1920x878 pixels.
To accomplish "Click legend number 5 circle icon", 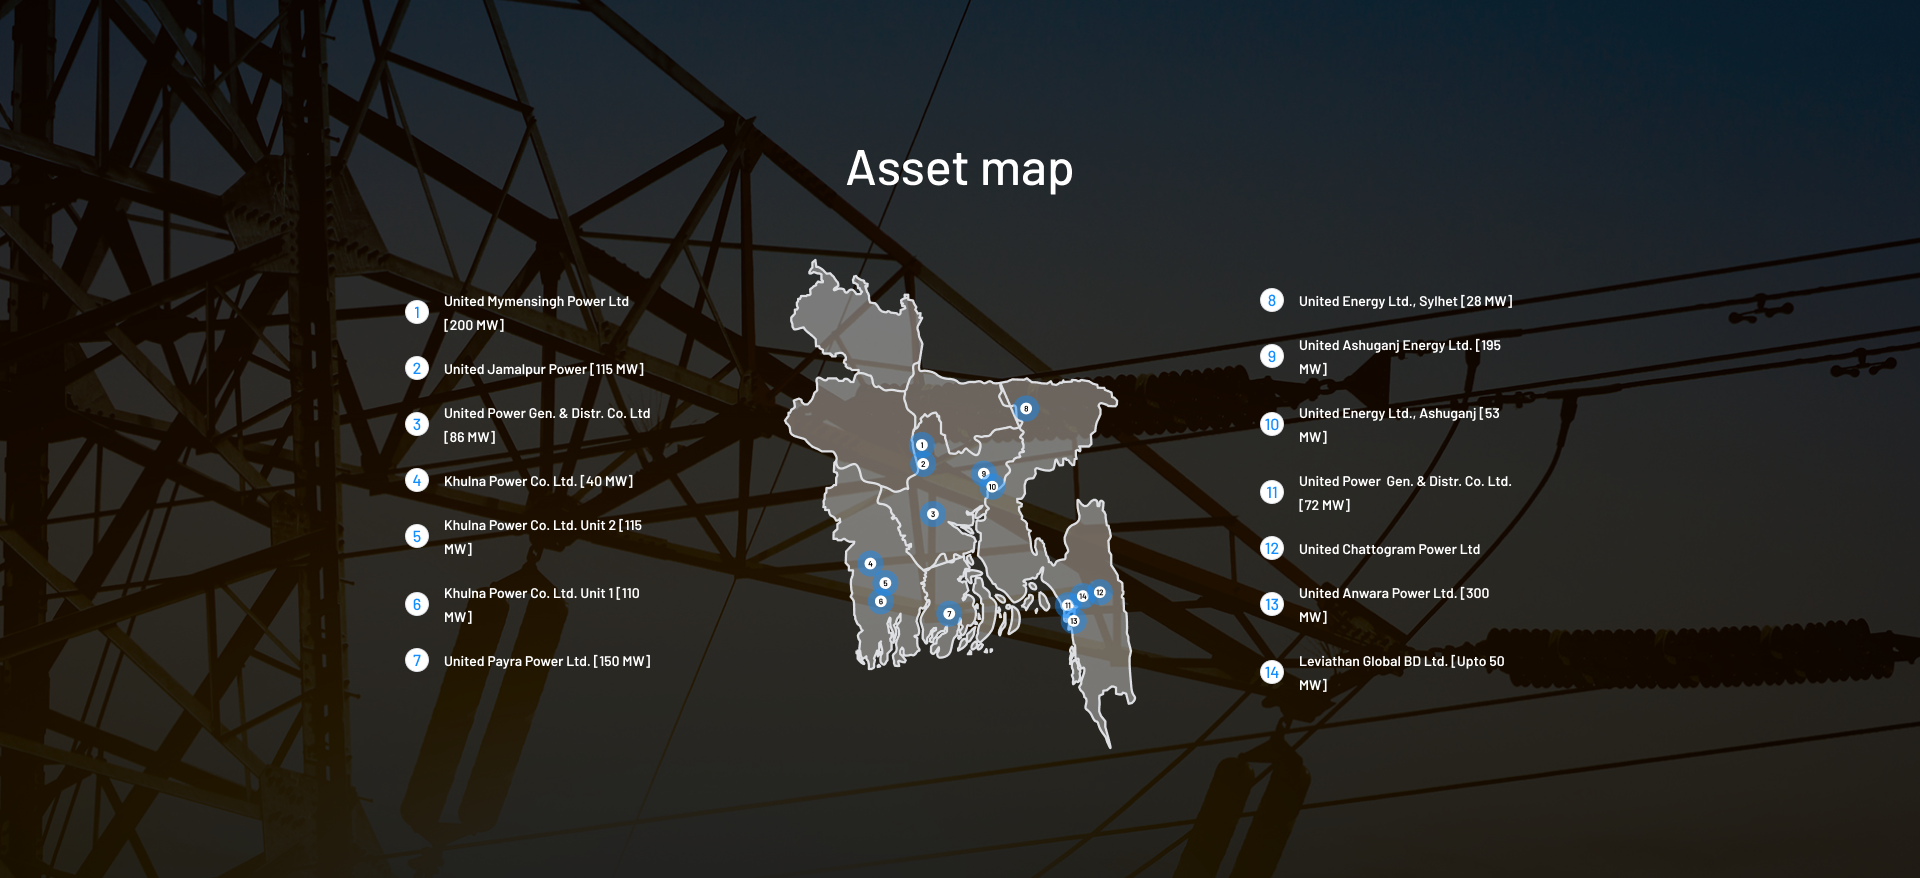I will click(x=417, y=537).
